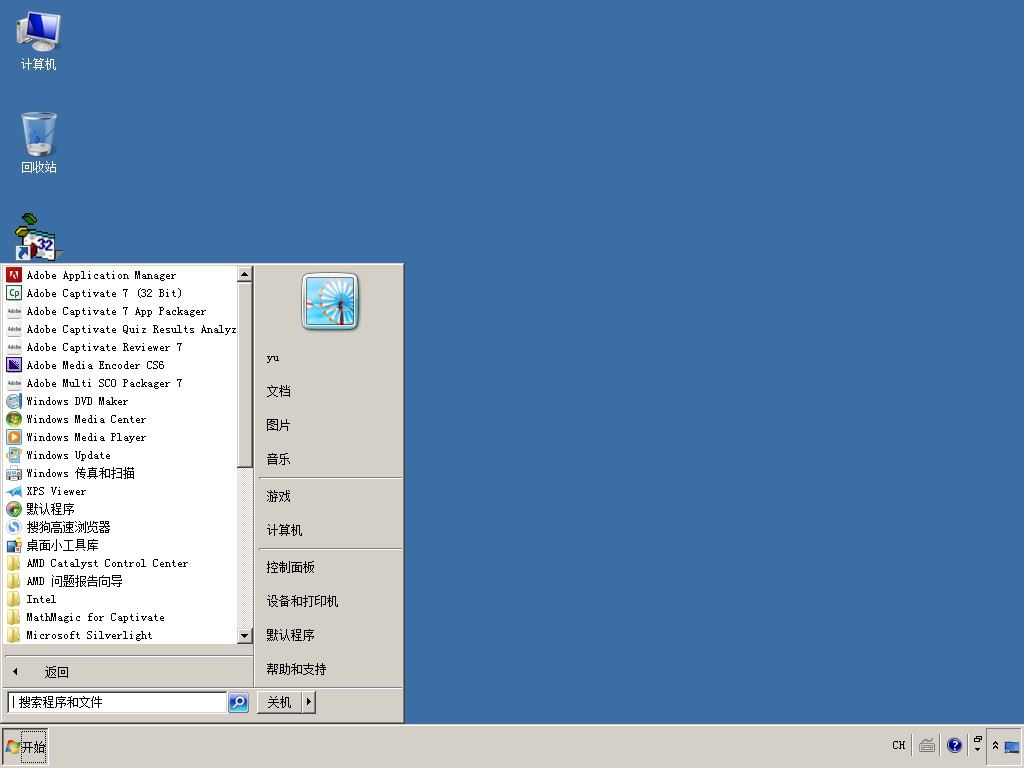
Task: Open 控制面板
Action: tap(291, 568)
